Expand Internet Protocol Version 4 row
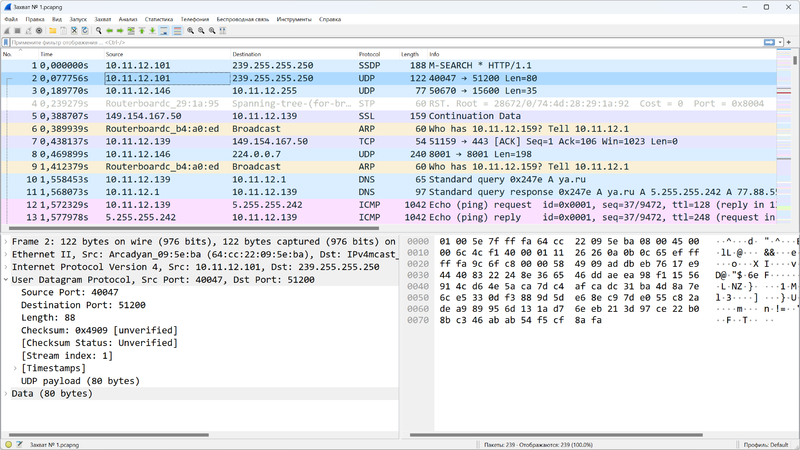 pos(6,267)
